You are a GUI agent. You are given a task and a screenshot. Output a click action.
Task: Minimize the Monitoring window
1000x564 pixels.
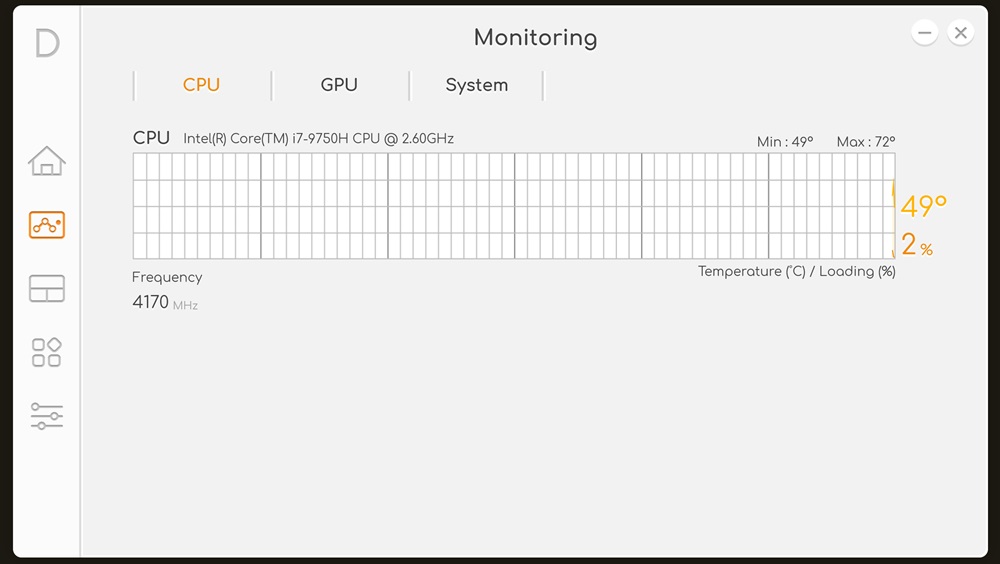(x=925, y=33)
